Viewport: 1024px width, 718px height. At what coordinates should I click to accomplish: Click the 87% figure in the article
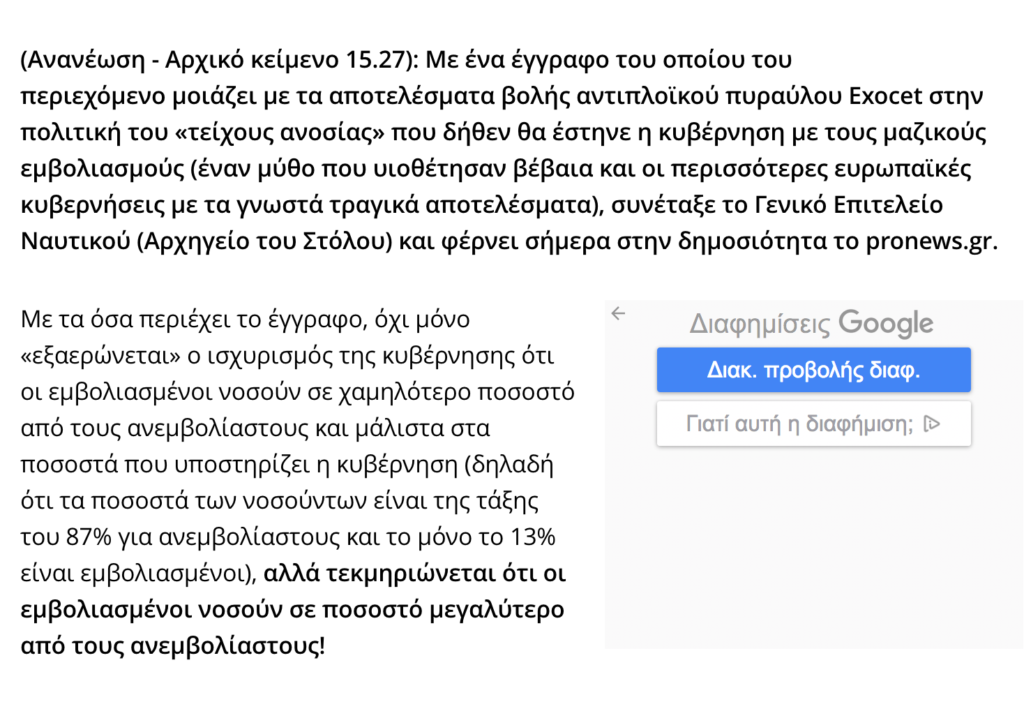[89, 537]
